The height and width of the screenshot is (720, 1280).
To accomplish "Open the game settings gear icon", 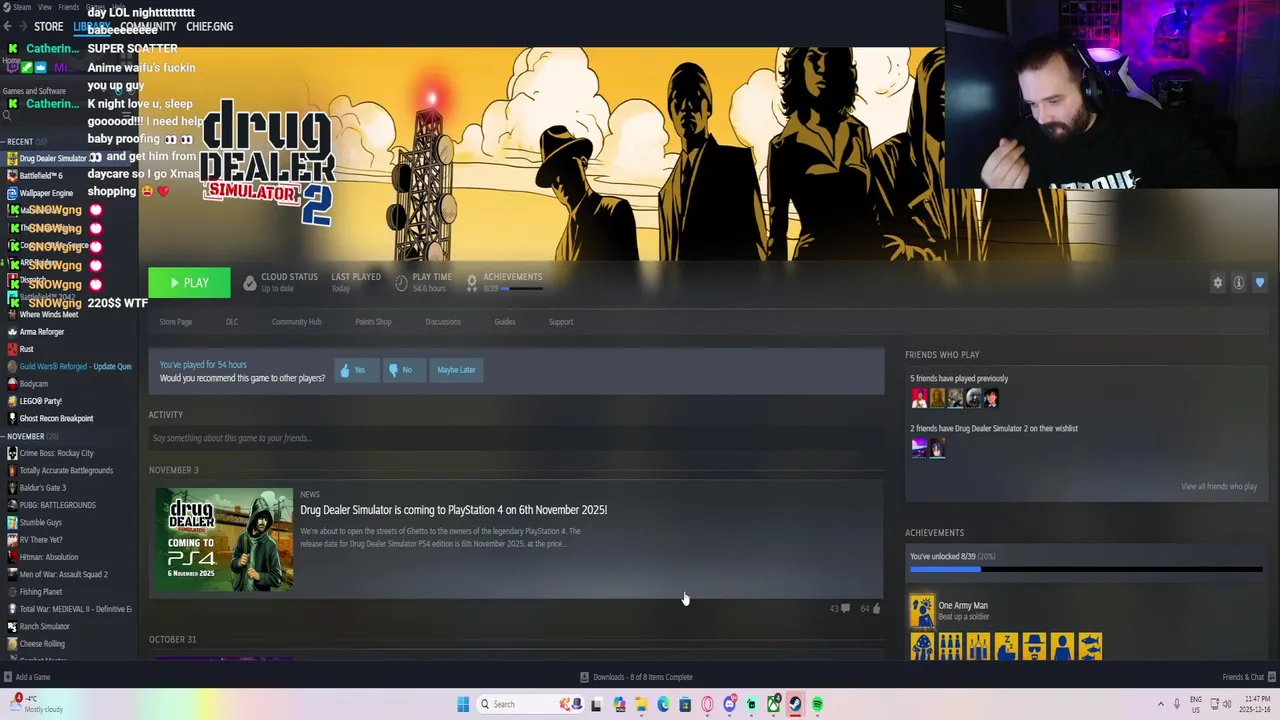I will (x=1217, y=283).
